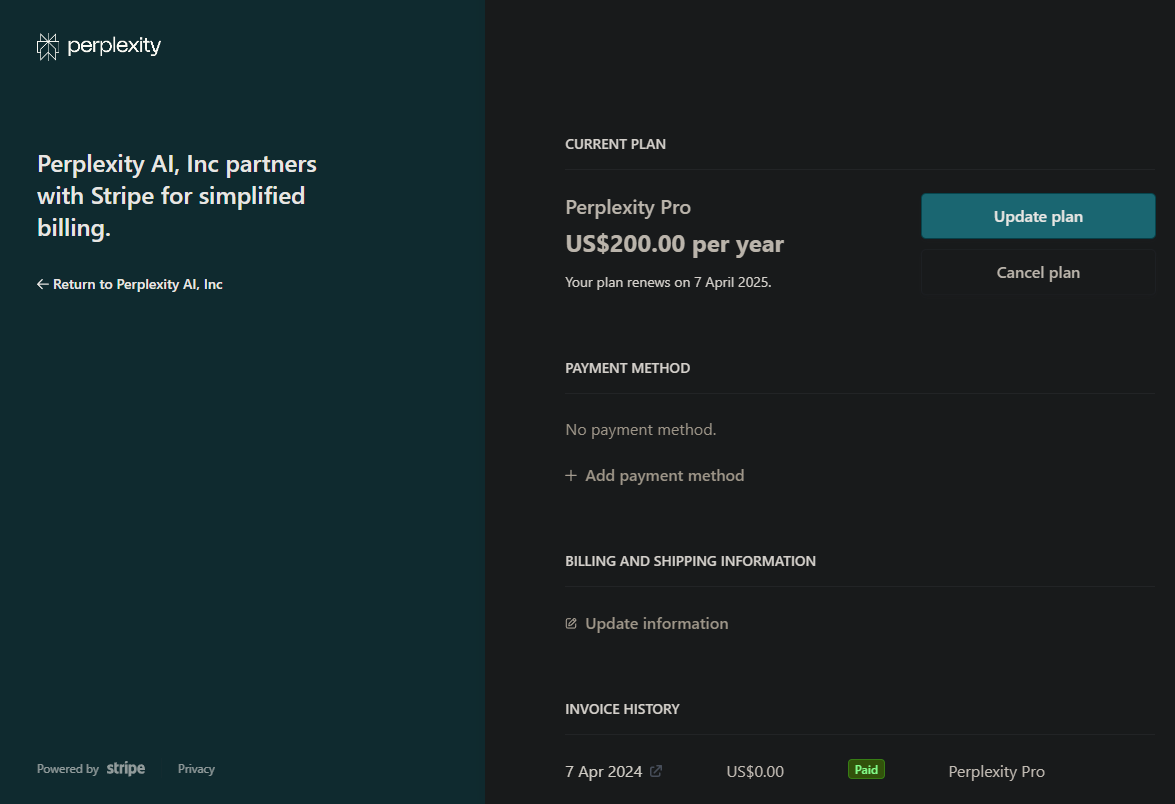Click external link icon beside 7 Apr 2024
The width and height of the screenshot is (1175, 804).
[x=656, y=771]
